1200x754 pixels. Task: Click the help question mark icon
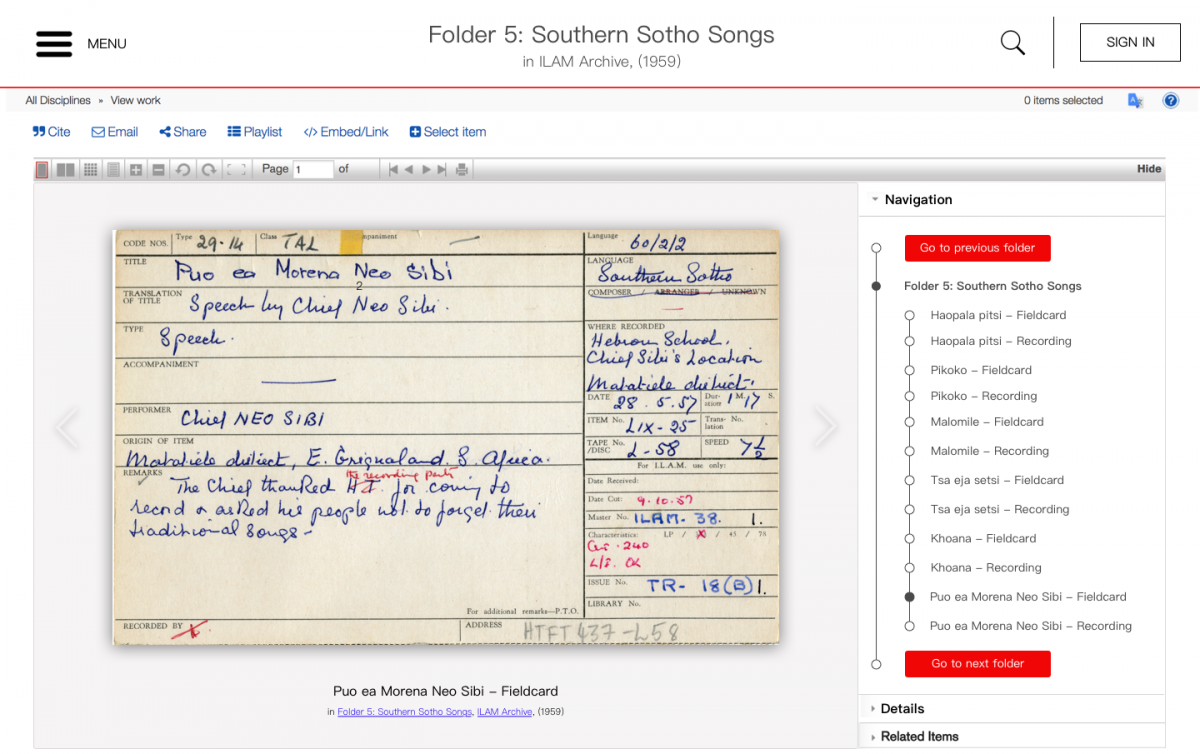pos(1171,101)
